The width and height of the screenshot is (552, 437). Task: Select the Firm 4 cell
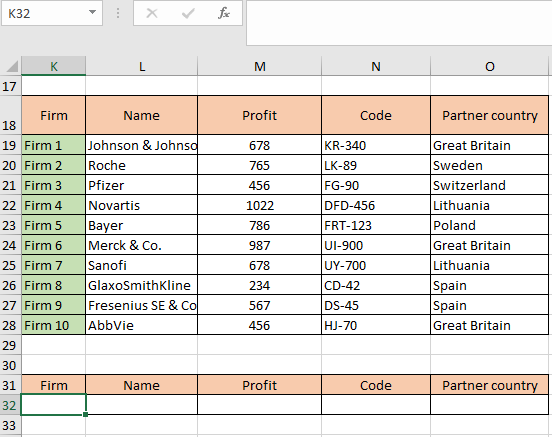point(54,205)
